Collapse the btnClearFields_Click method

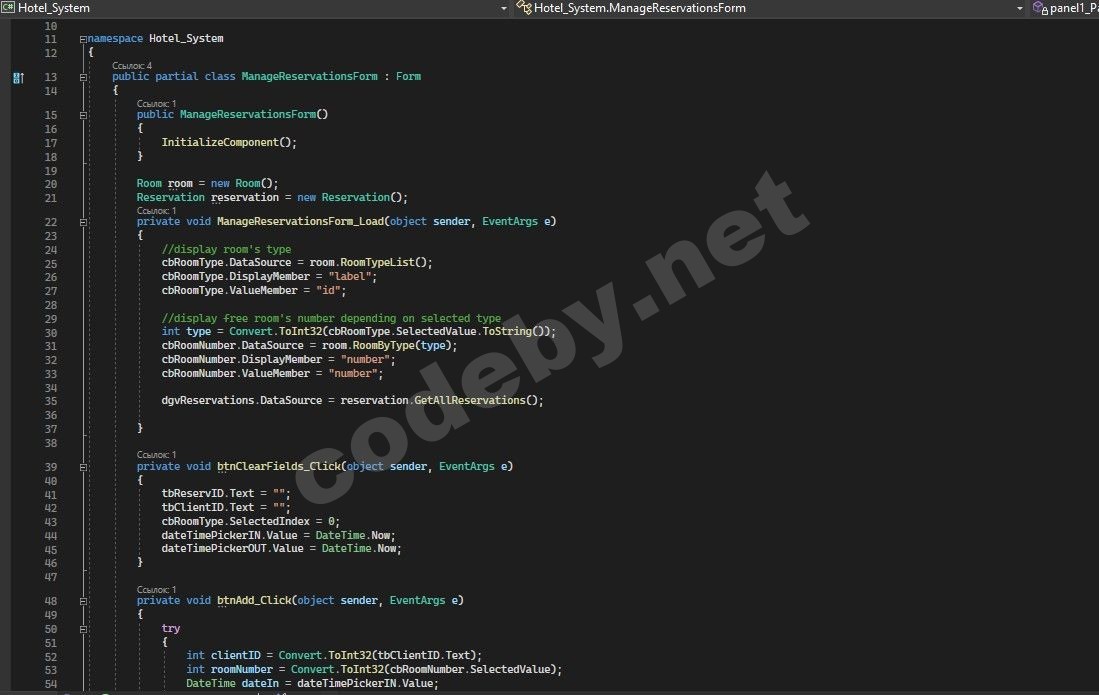[x=83, y=467]
